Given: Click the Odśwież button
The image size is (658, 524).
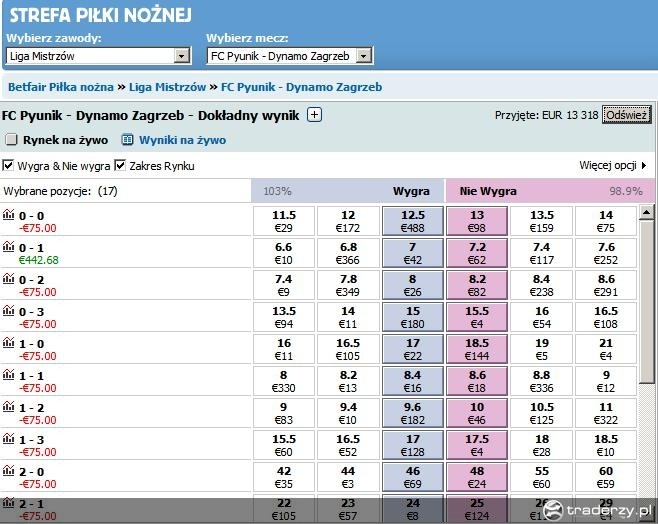Looking at the screenshot, I should tap(627, 115).
